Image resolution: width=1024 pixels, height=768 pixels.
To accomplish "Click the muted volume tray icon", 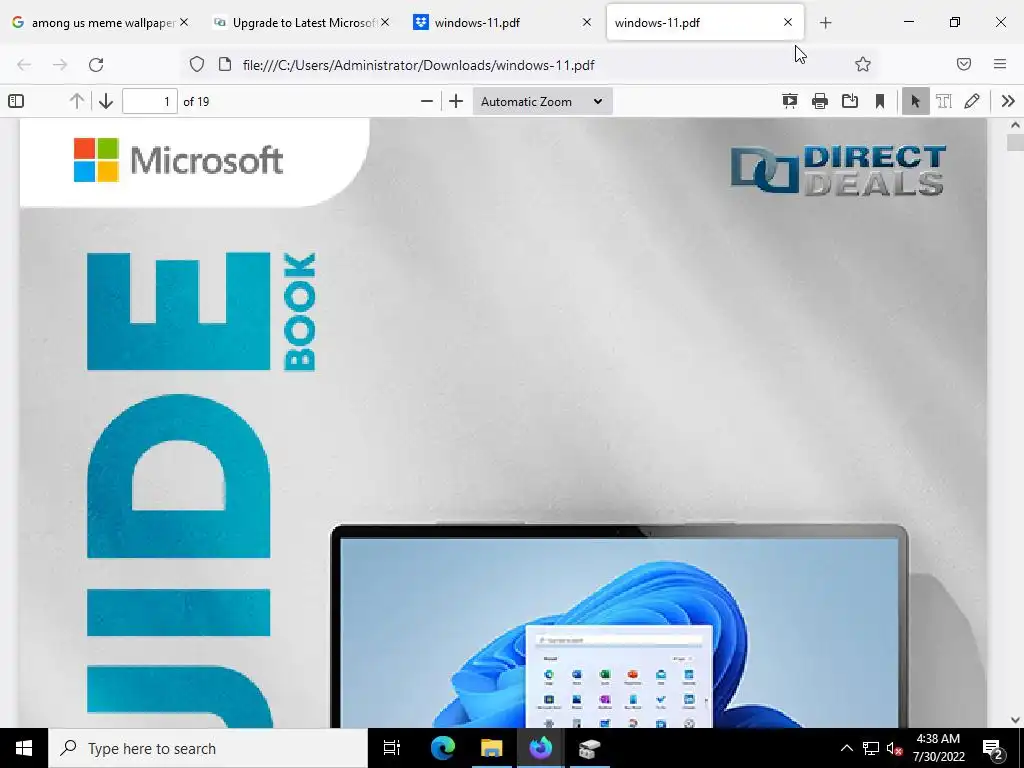I will tap(895, 748).
